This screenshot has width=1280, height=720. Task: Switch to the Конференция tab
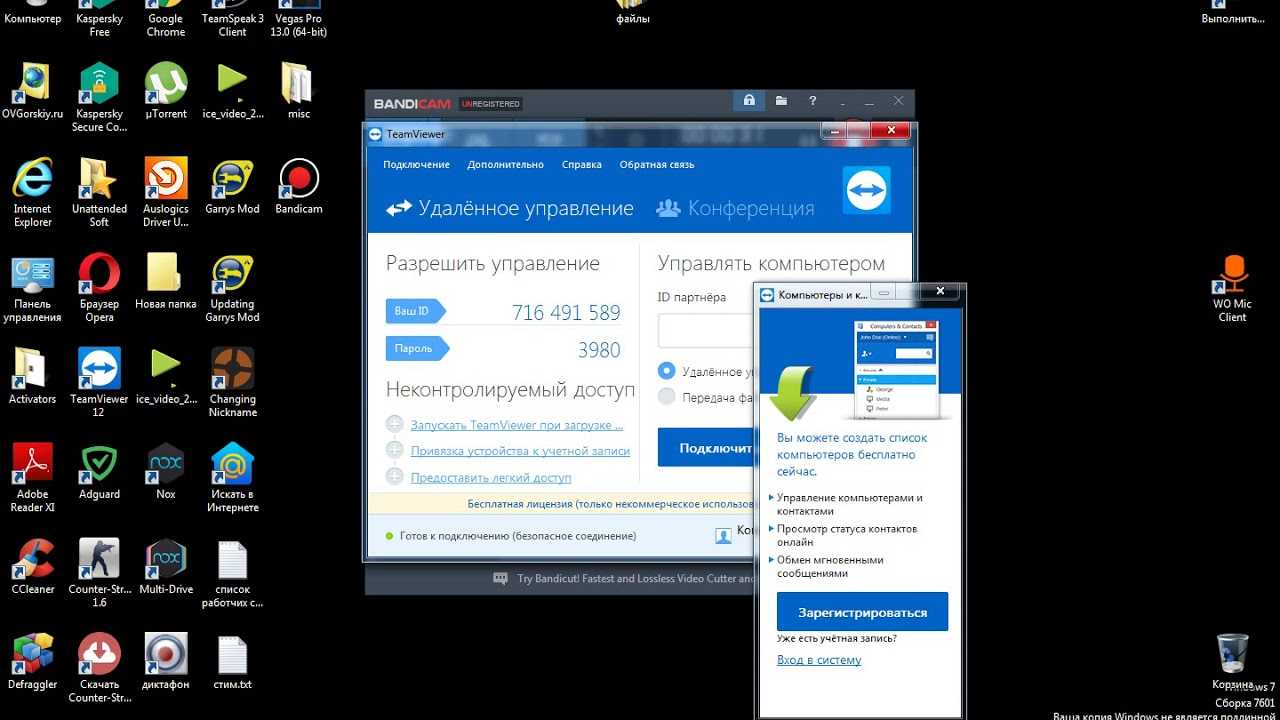pyautogui.click(x=735, y=208)
